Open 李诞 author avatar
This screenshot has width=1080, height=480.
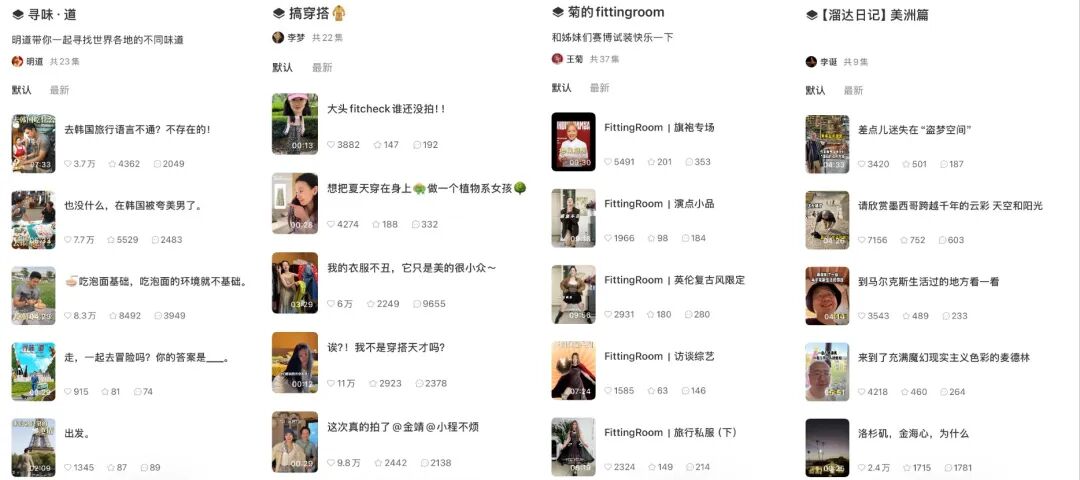point(811,61)
